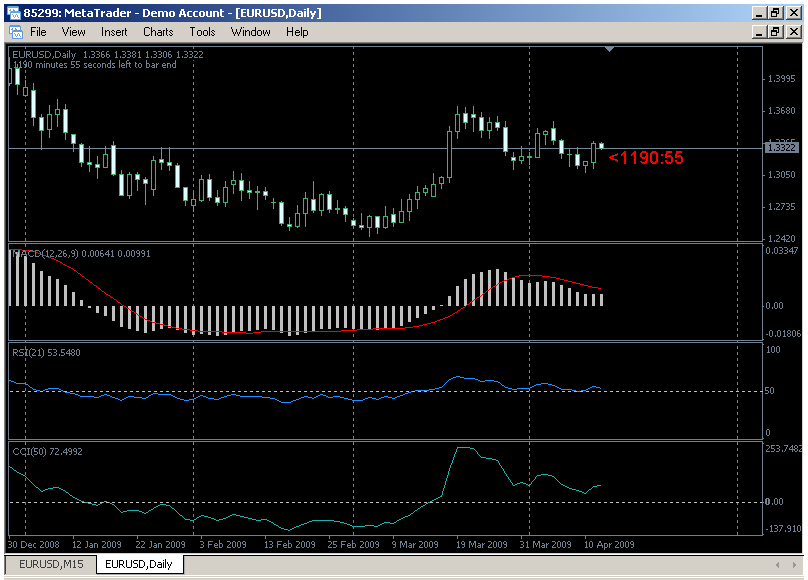Select the EURUSD,Daily tab
Screen dimensions: 808x580
138,564
